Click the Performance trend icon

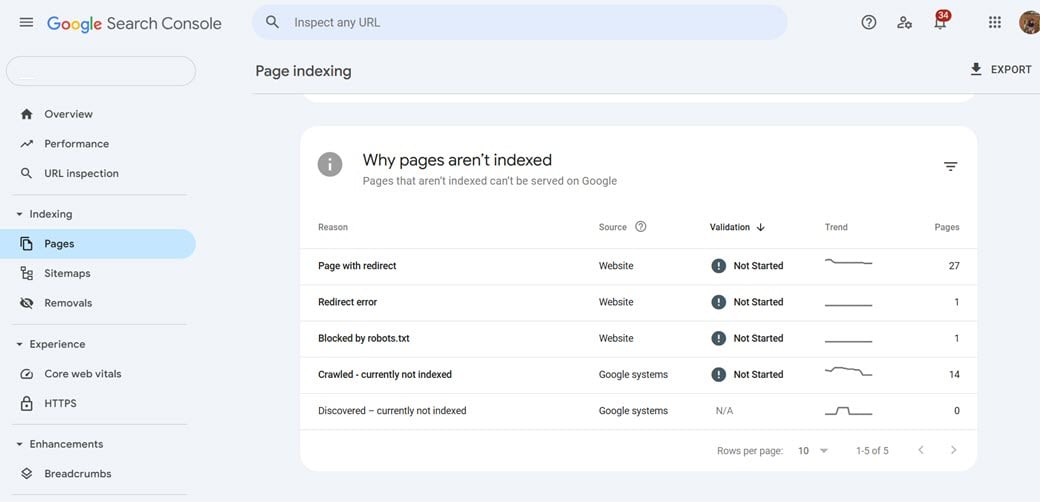[27, 144]
